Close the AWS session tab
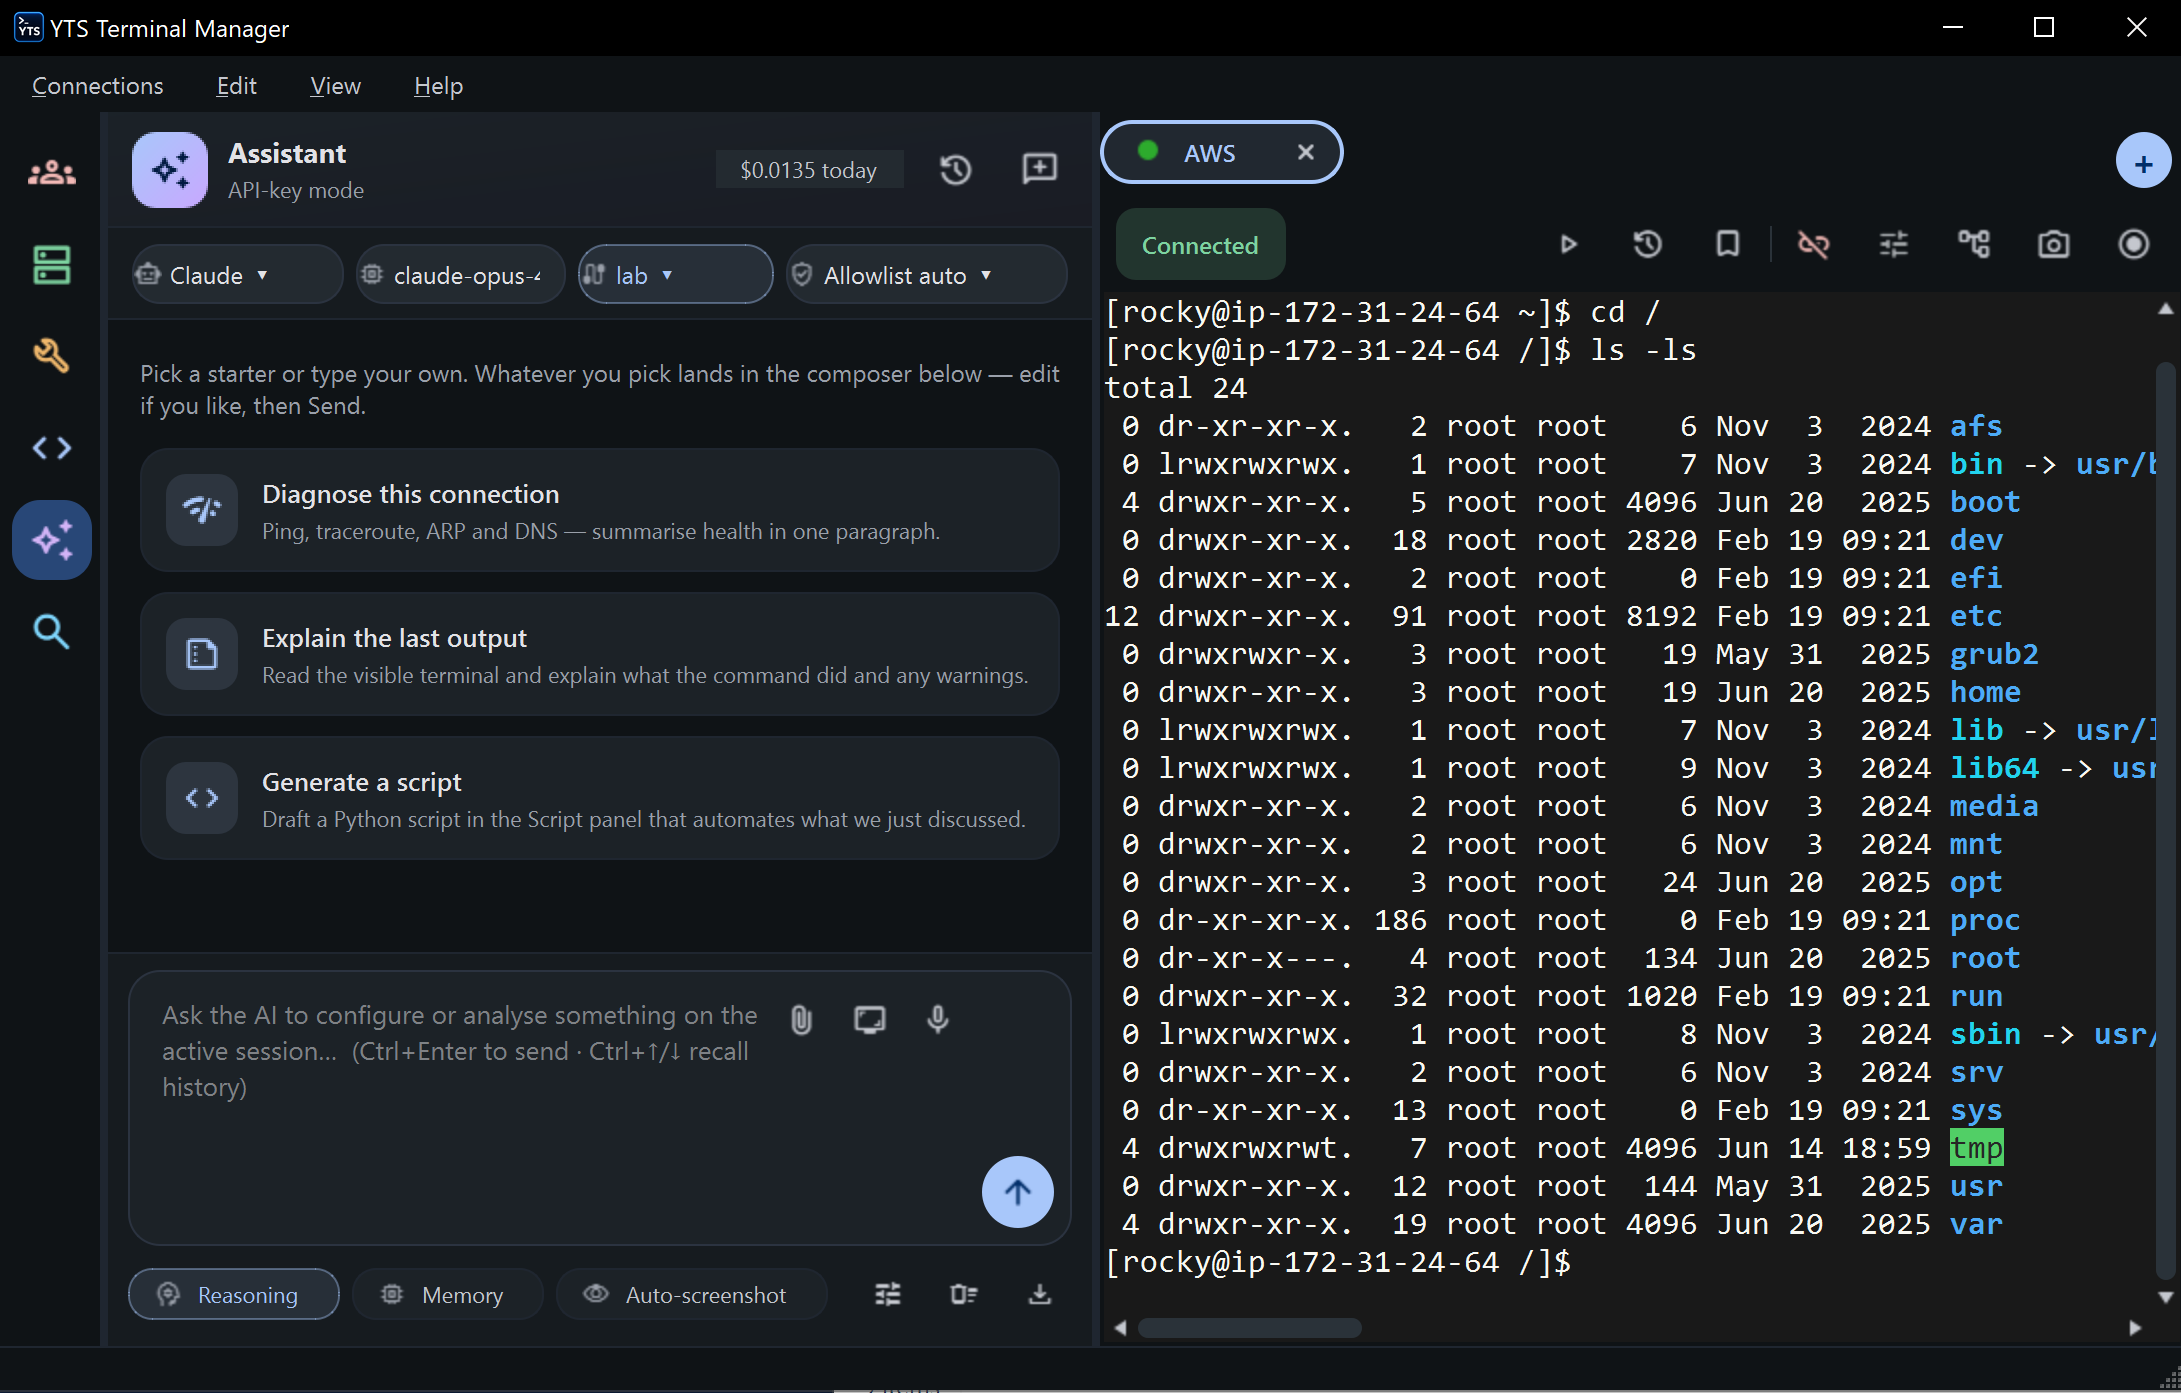The height and width of the screenshot is (1393, 2181). [x=1305, y=152]
